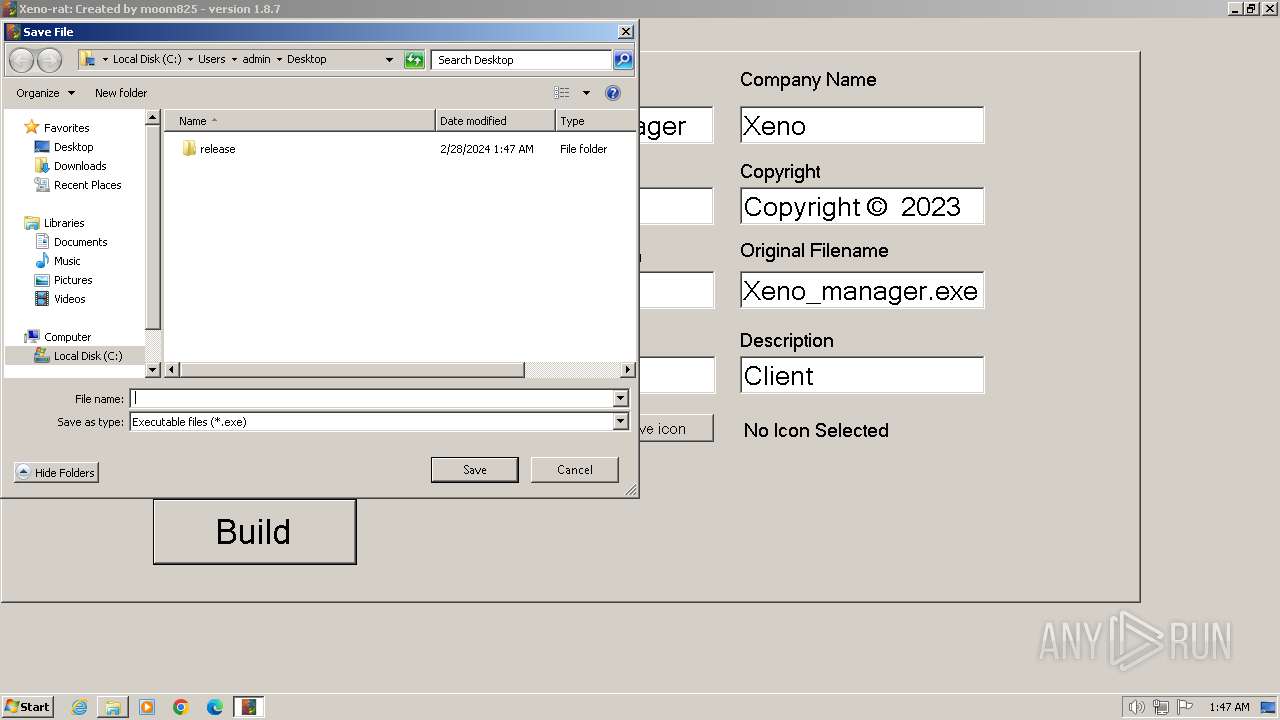Open the help question mark icon
Viewport: 1280px width, 720px height.
[613, 93]
